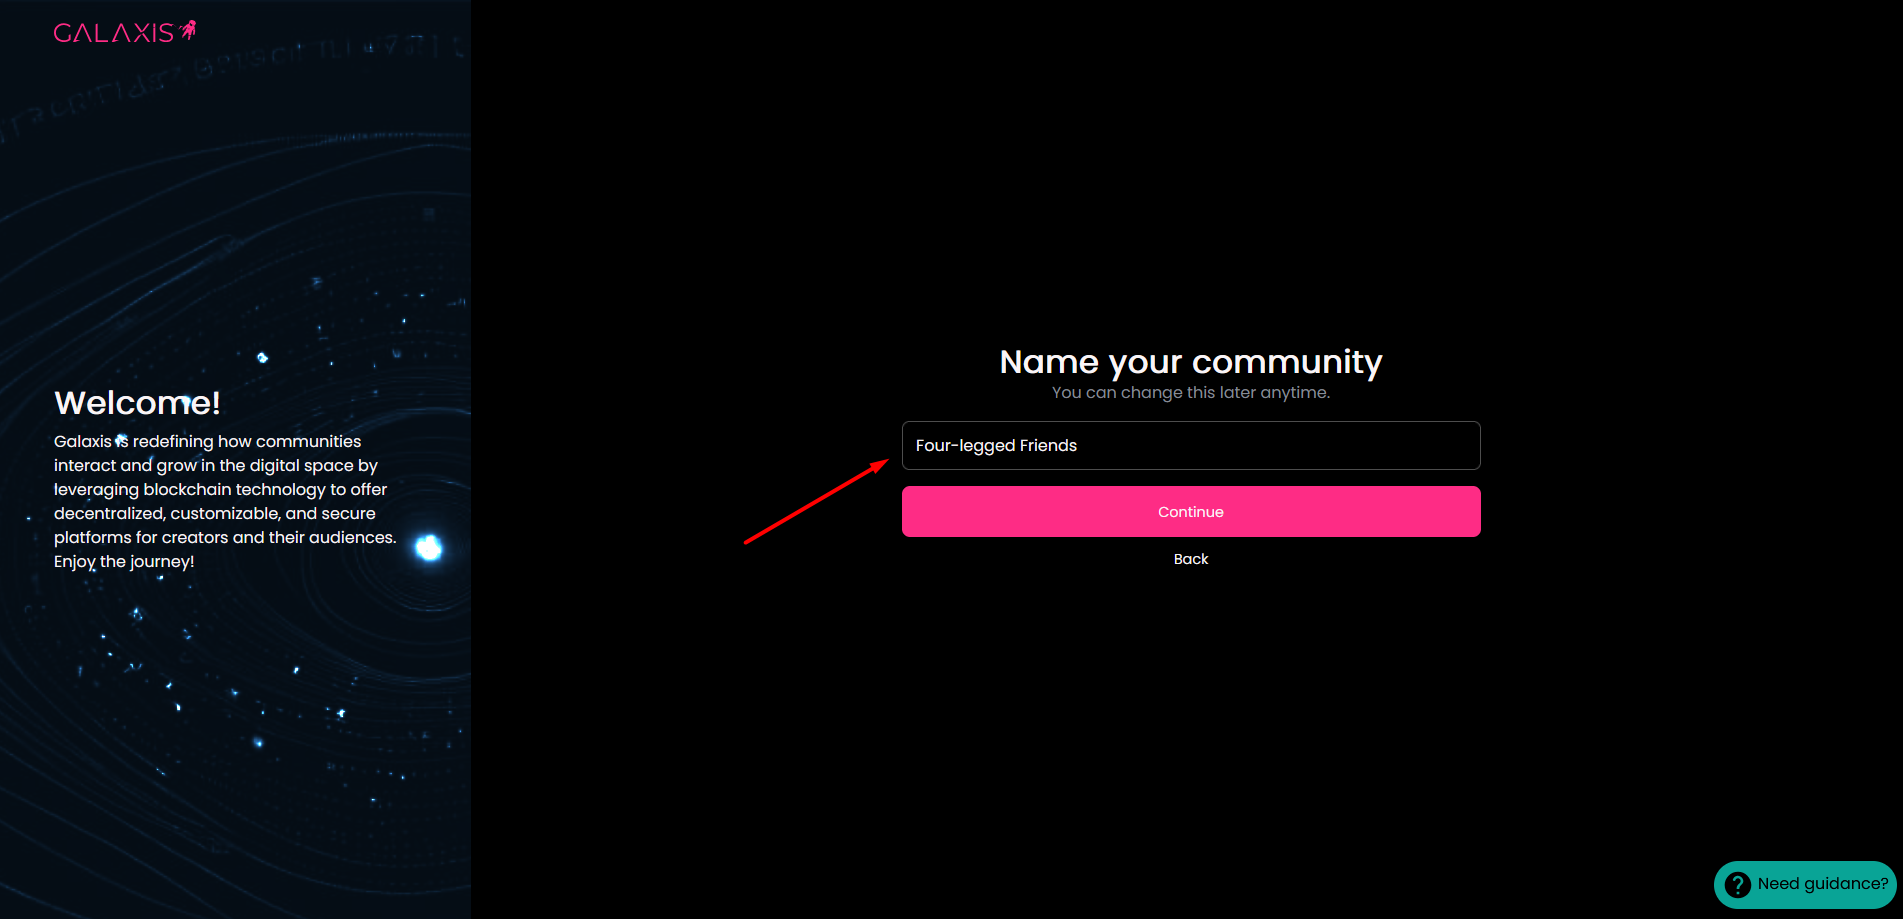Click the 'Name your community' heading

(1190, 362)
